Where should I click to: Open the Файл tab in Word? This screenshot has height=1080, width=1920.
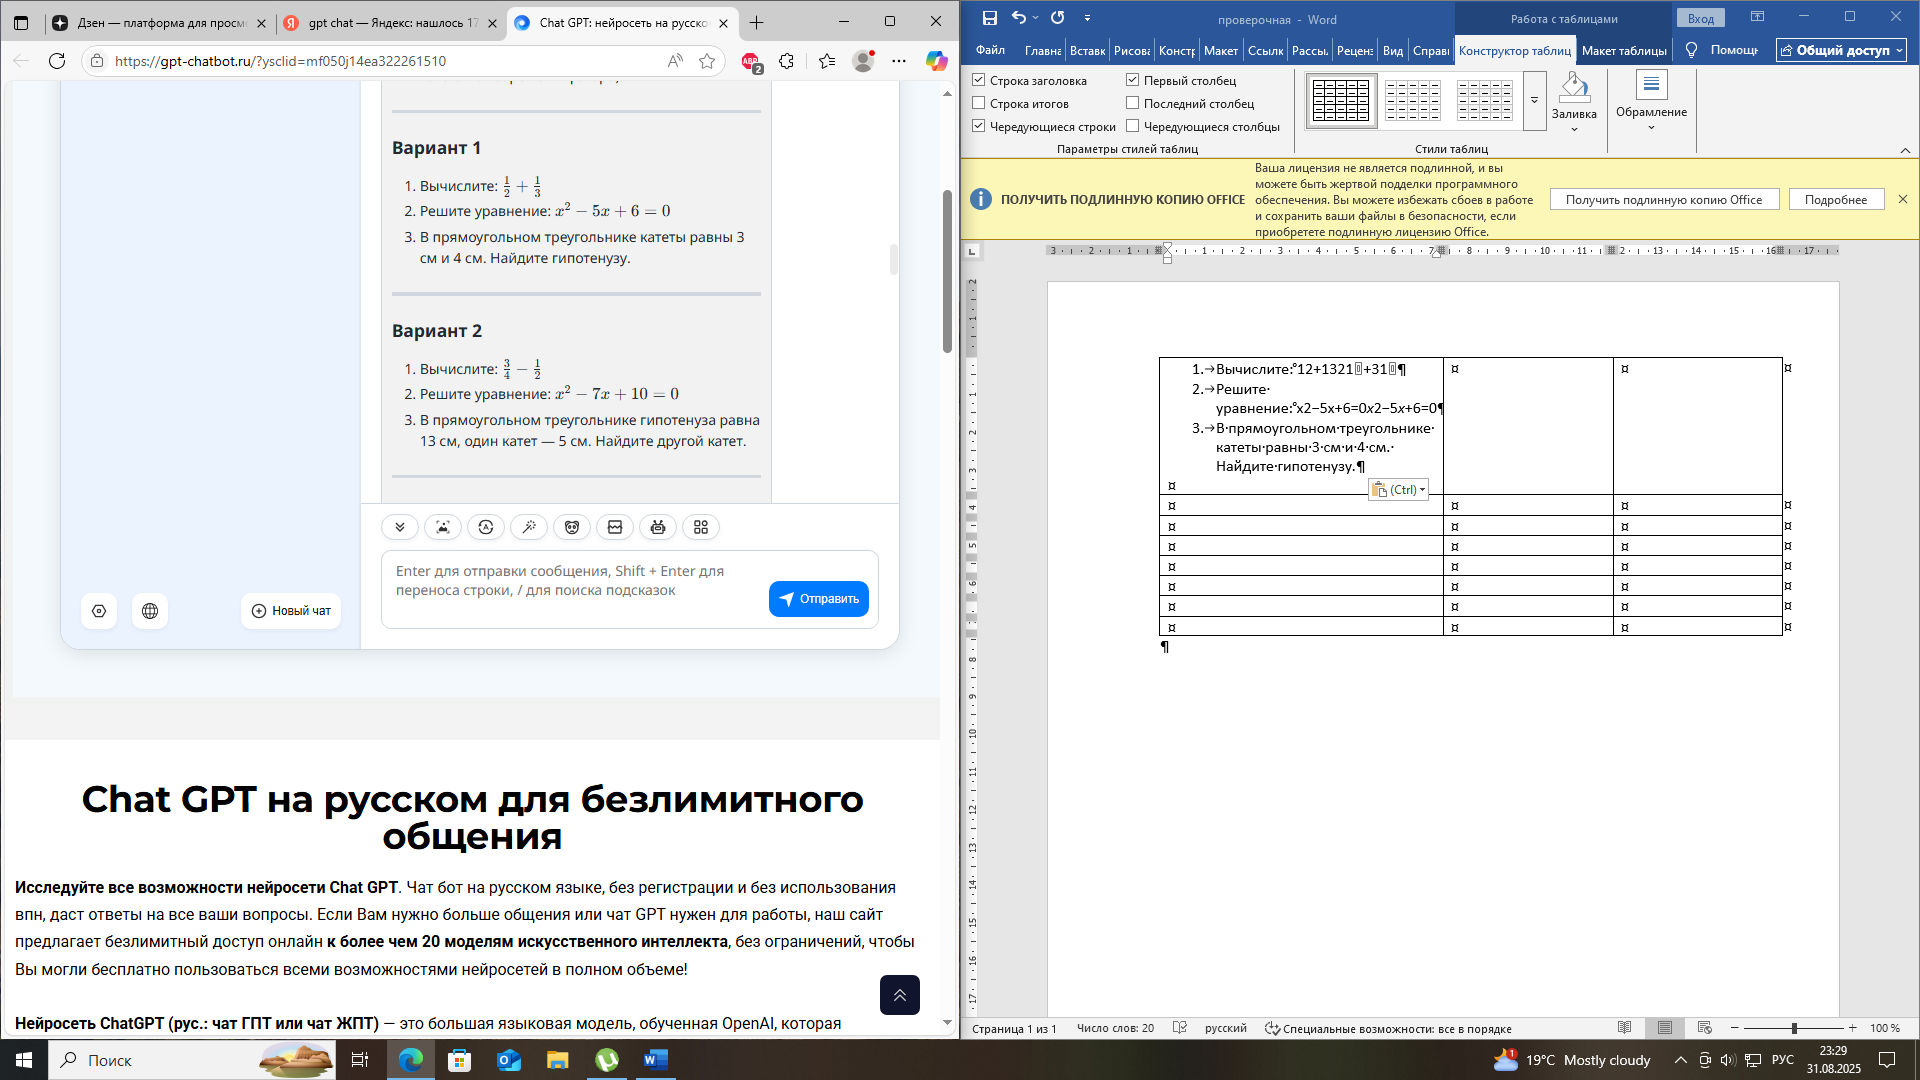click(991, 50)
